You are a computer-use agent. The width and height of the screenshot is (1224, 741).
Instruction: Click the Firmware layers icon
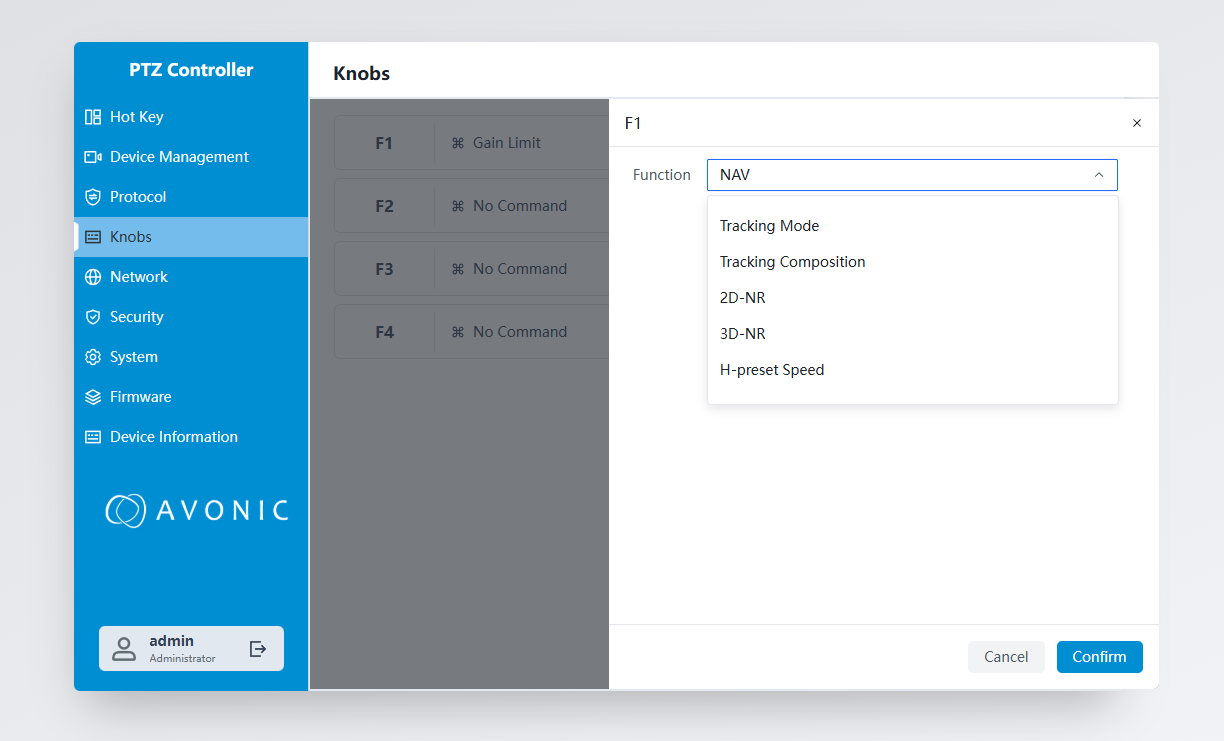[93, 397]
